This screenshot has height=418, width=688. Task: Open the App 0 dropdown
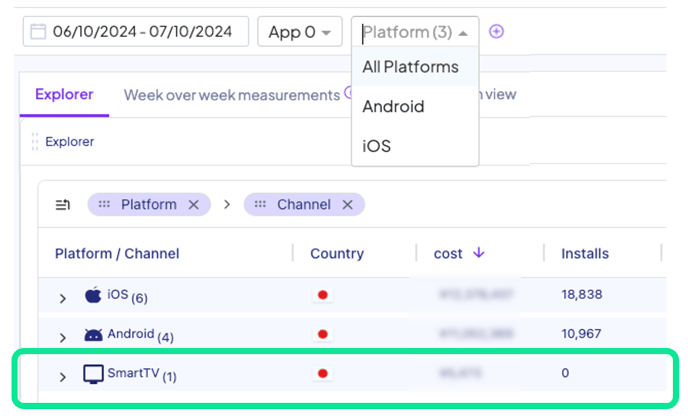pyautogui.click(x=299, y=32)
